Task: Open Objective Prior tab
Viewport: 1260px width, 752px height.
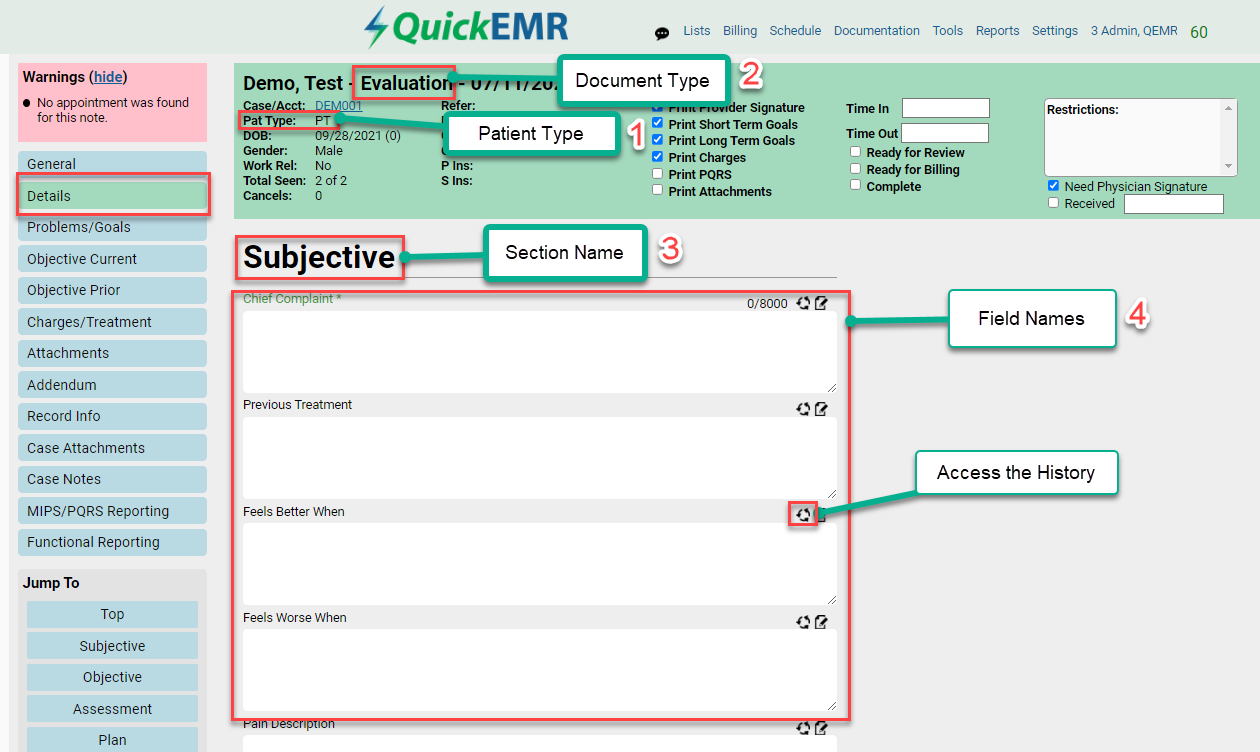Action: pyautogui.click(x=112, y=290)
